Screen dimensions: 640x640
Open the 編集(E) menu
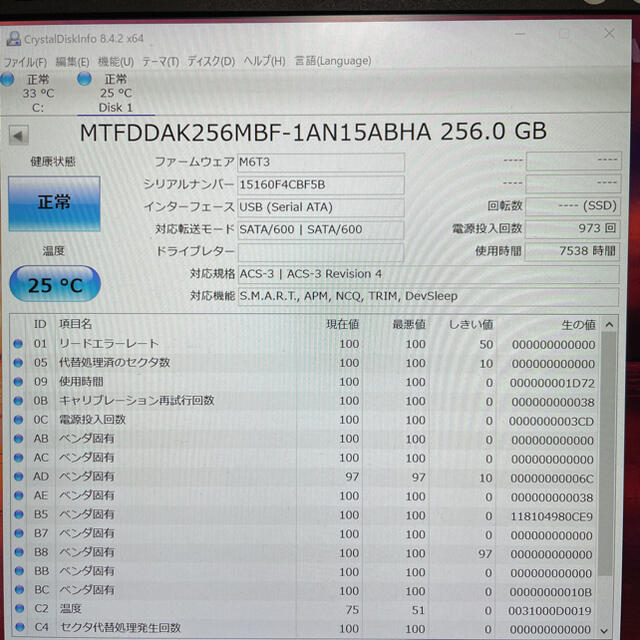pyautogui.click(x=72, y=62)
